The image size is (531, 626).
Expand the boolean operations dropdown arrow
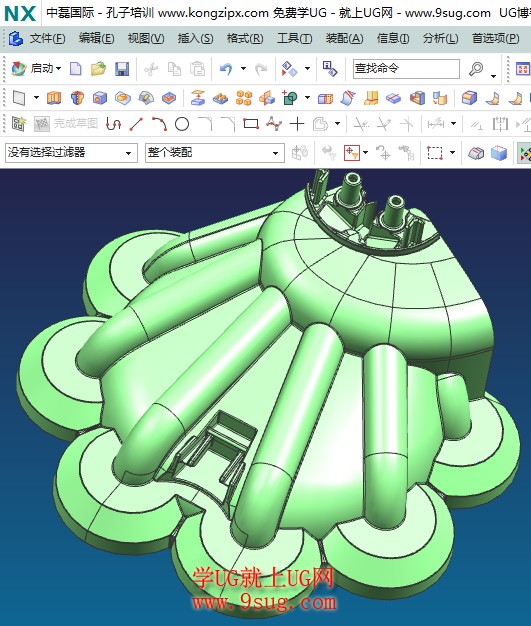coord(307,97)
